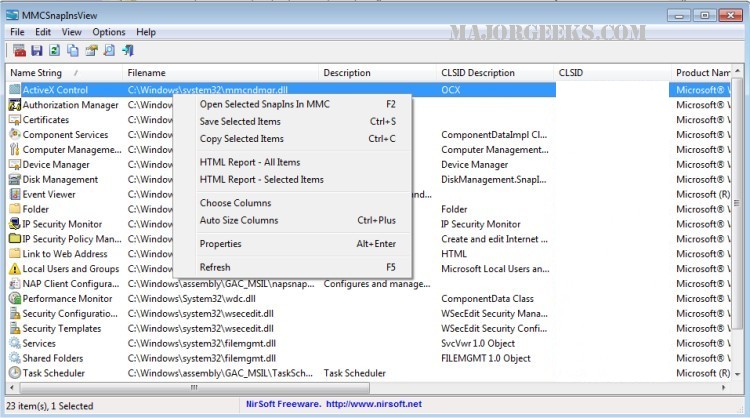Screen dimensions: 750x418
Task: Click the Configures and manage... description cell
Action: [x=377, y=284]
